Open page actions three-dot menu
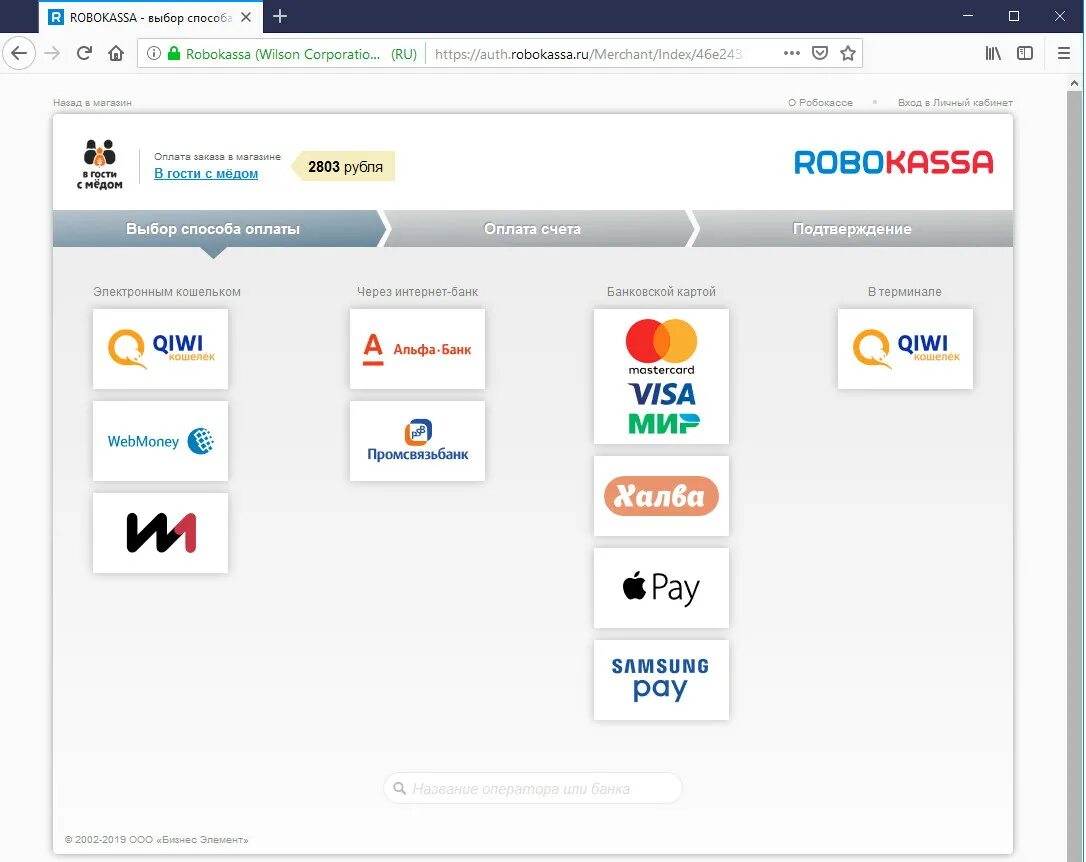Image resolution: width=1086 pixels, height=862 pixels. click(x=792, y=53)
